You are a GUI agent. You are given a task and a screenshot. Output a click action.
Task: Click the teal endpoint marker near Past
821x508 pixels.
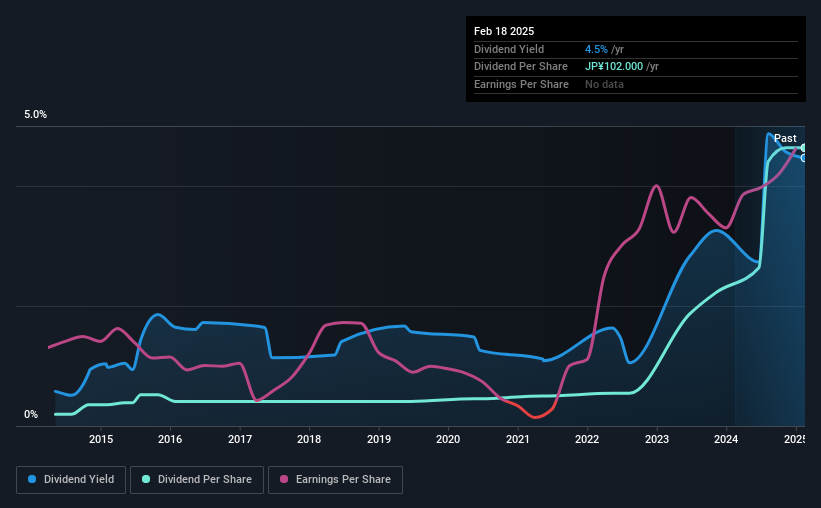tap(803, 148)
